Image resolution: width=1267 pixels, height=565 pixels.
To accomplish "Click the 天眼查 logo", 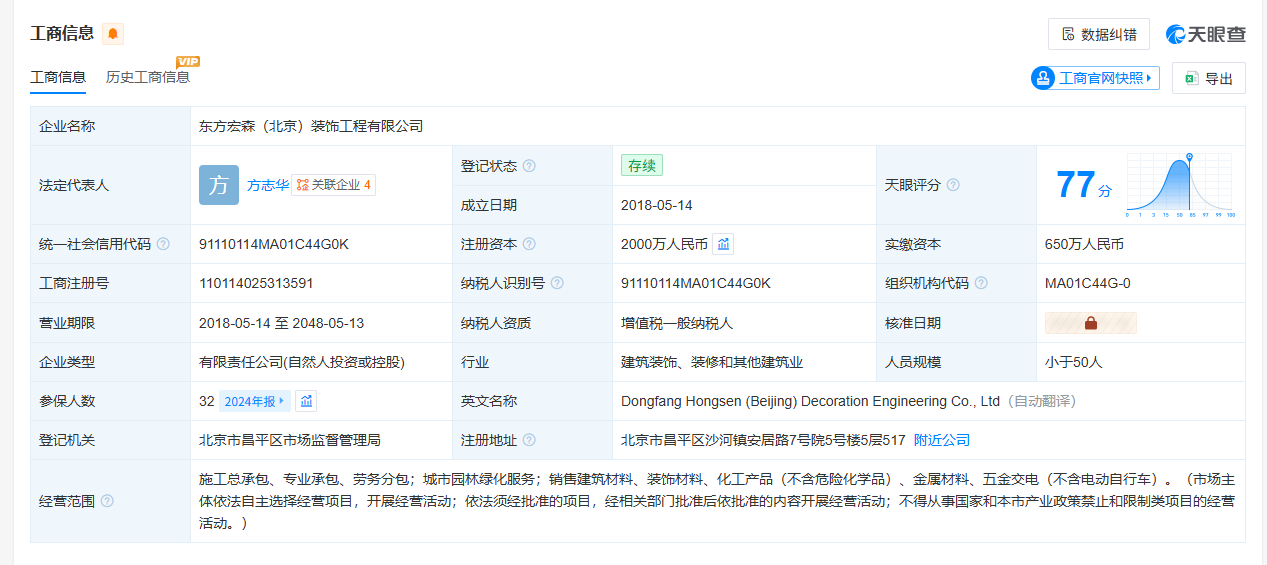I will coord(1206,34).
